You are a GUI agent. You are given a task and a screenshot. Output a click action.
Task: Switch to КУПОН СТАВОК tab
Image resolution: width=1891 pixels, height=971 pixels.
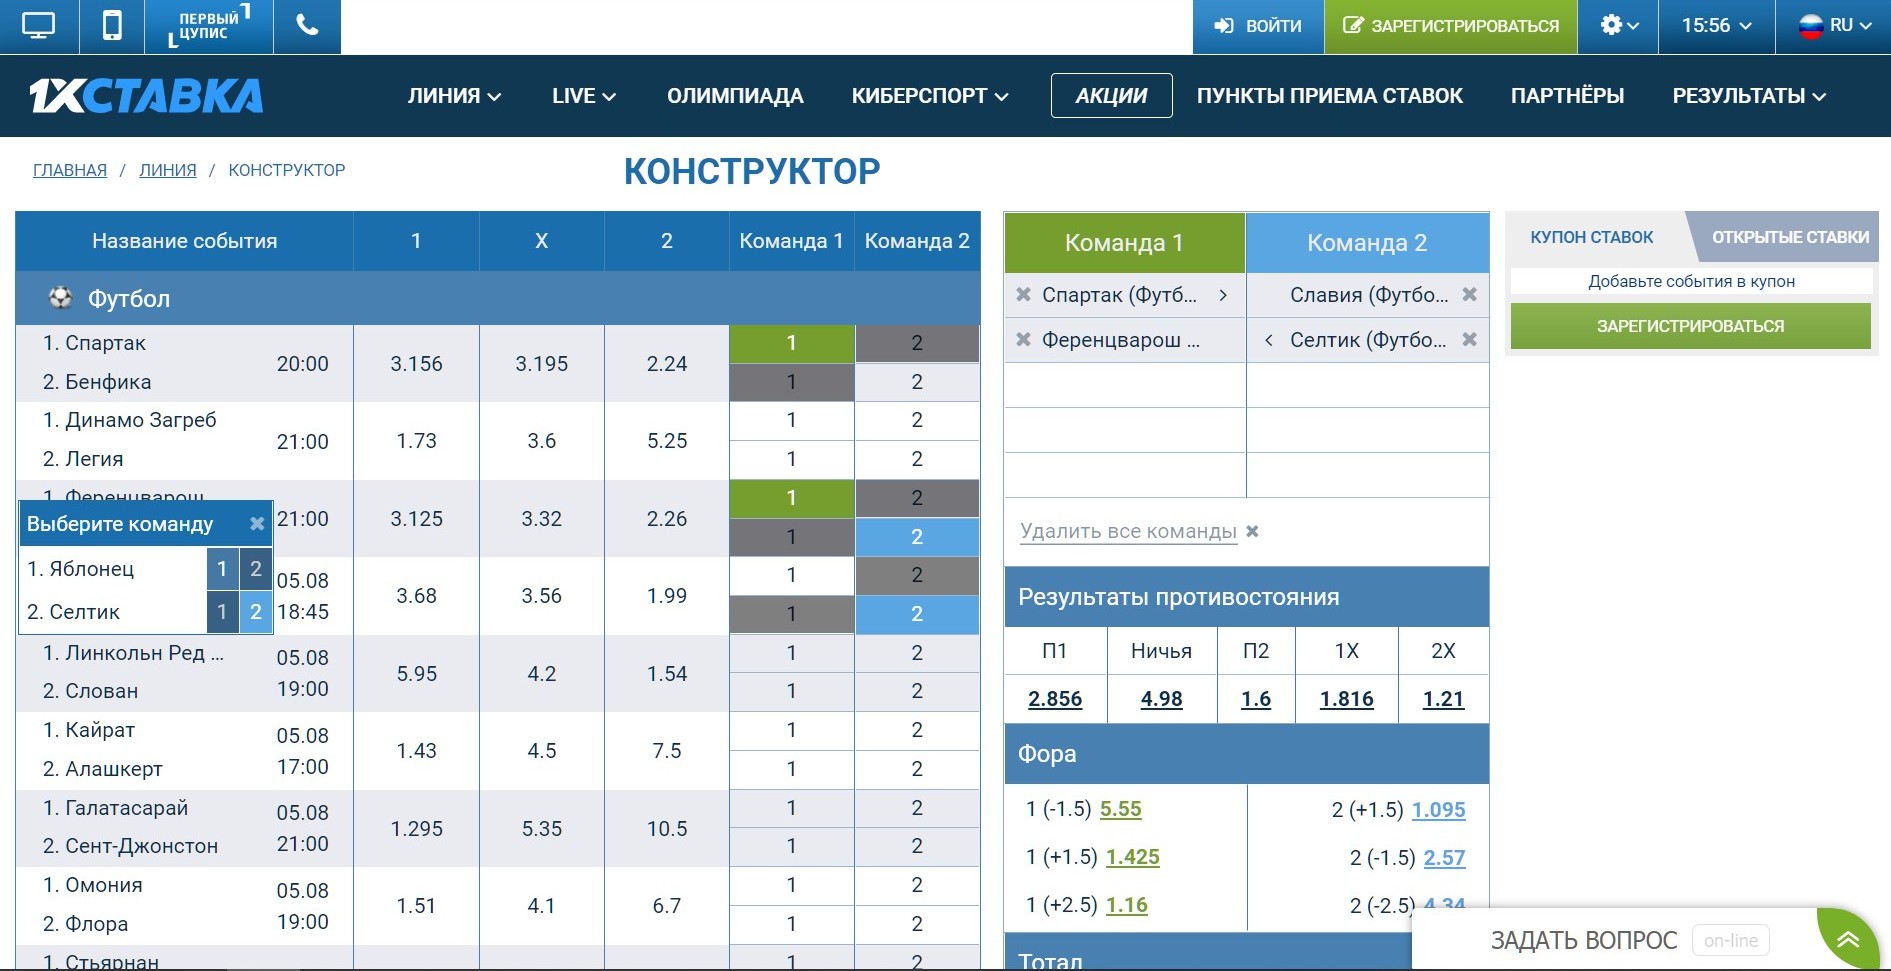1592,237
